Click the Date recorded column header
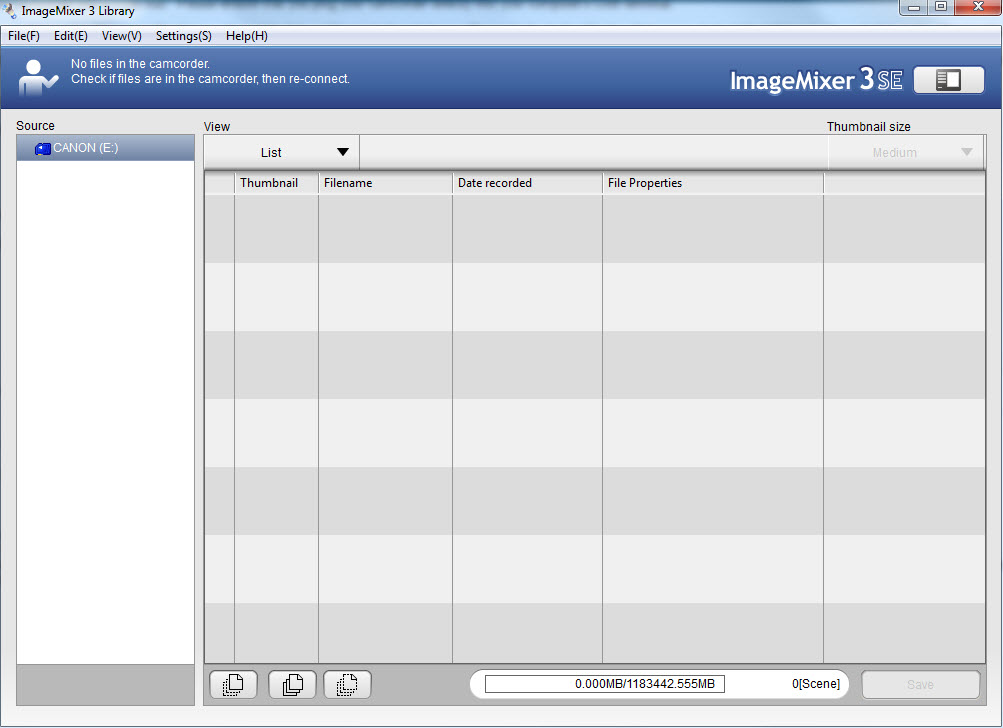This screenshot has height=728, width=1003. point(526,183)
